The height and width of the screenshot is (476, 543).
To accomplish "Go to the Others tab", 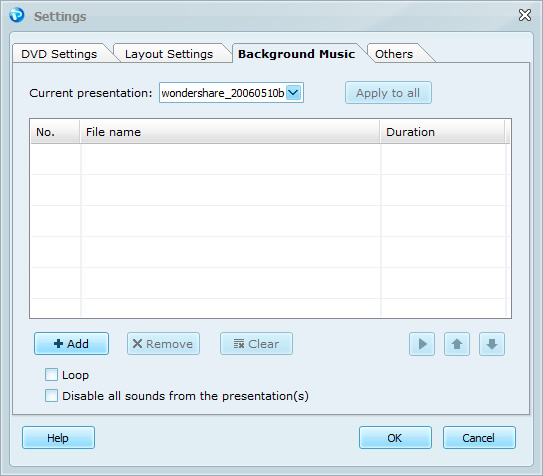I will pos(394,54).
